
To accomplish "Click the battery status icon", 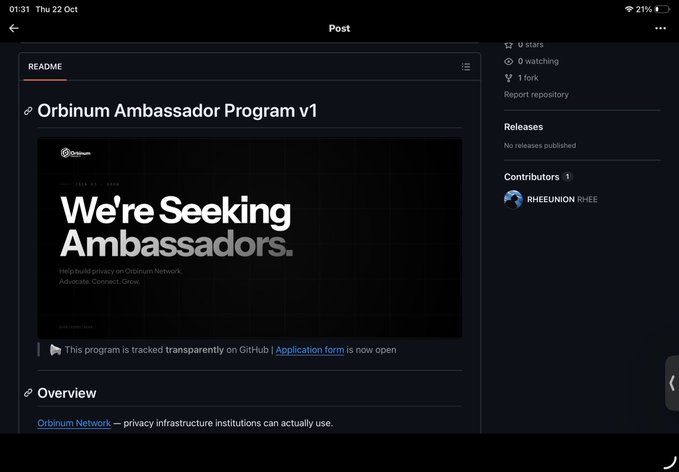I will (662, 9).
